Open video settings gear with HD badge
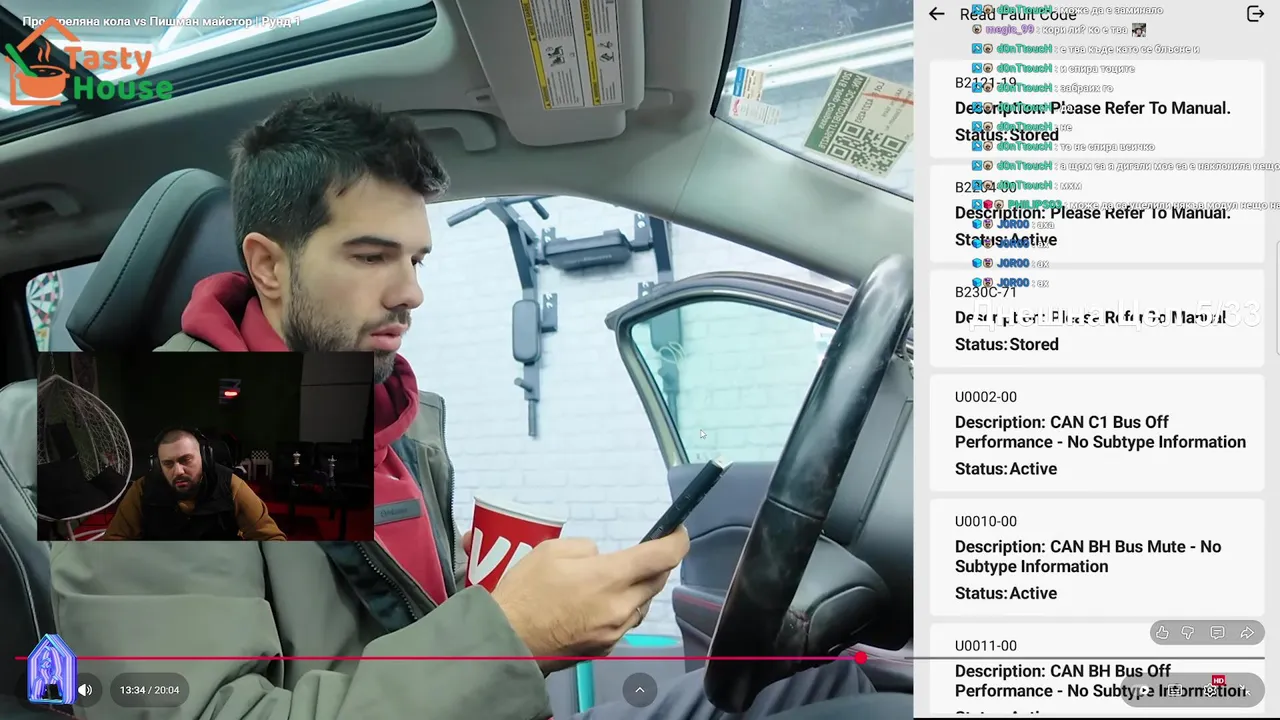Image resolution: width=1280 pixels, height=720 pixels. pyautogui.click(x=1212, y=689)
